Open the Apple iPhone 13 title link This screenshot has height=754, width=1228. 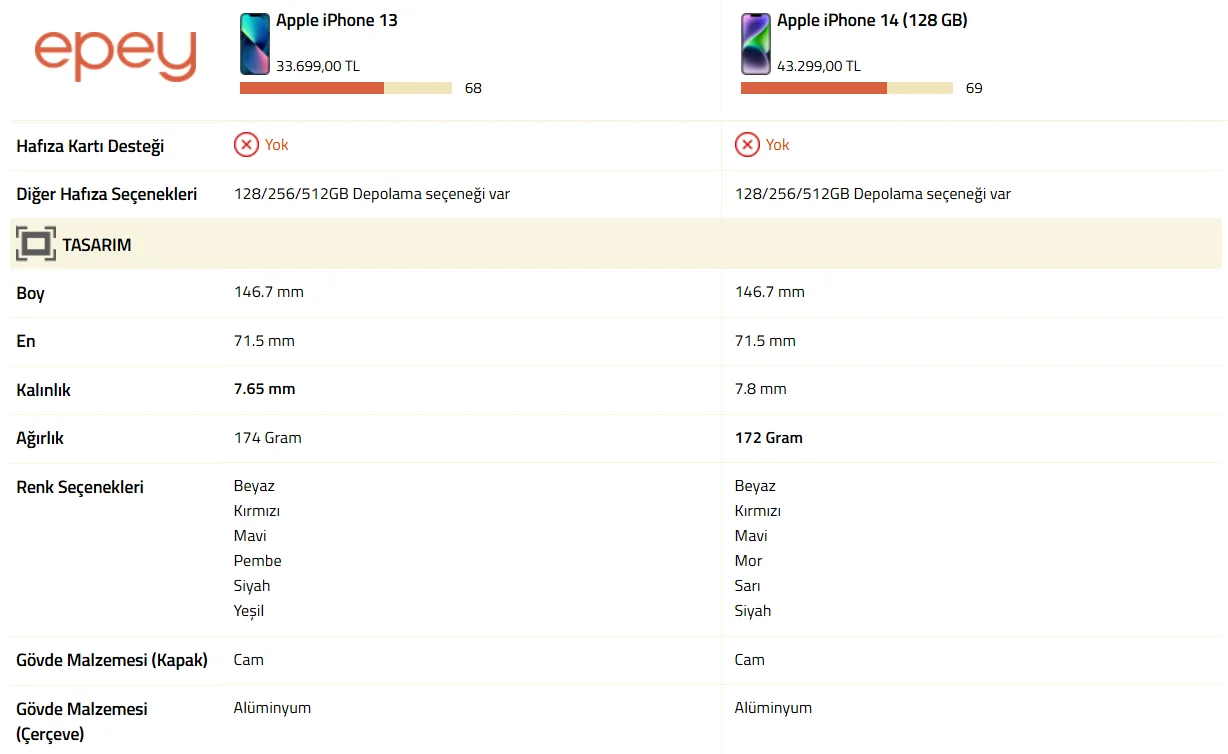click(x=337, y=20)
